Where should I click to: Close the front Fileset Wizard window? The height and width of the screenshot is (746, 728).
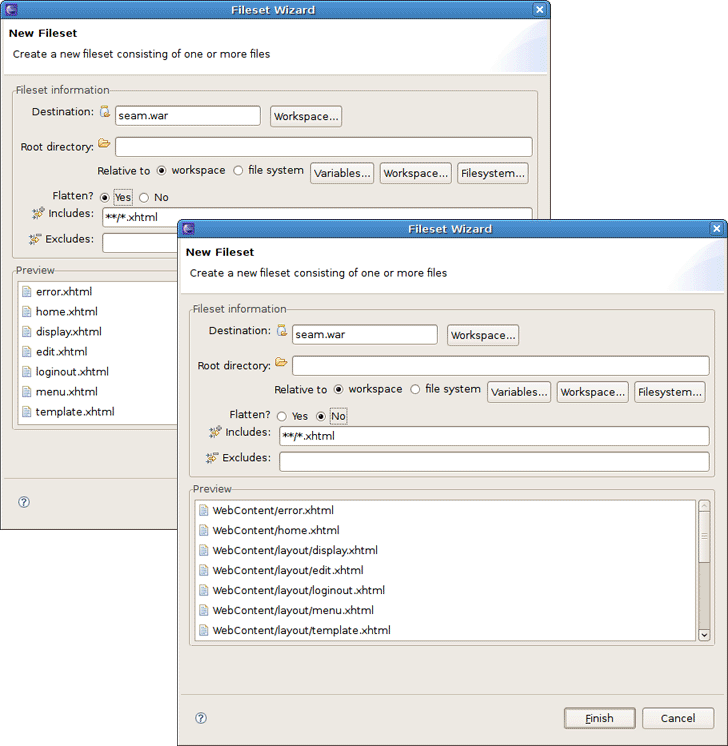tap(716, 229)
